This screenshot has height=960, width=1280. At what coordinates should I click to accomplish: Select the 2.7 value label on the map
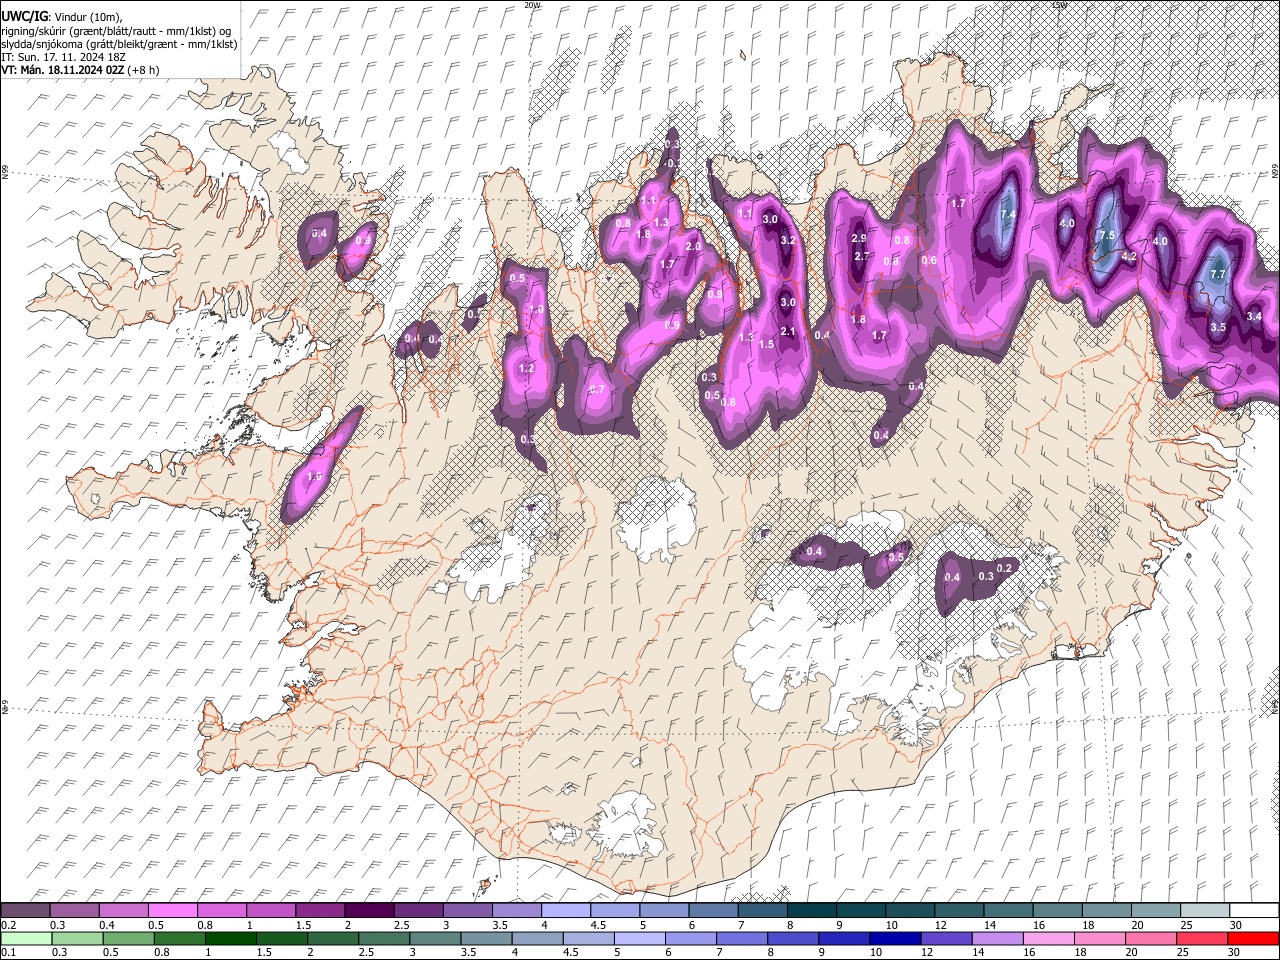tap(861, 257)
